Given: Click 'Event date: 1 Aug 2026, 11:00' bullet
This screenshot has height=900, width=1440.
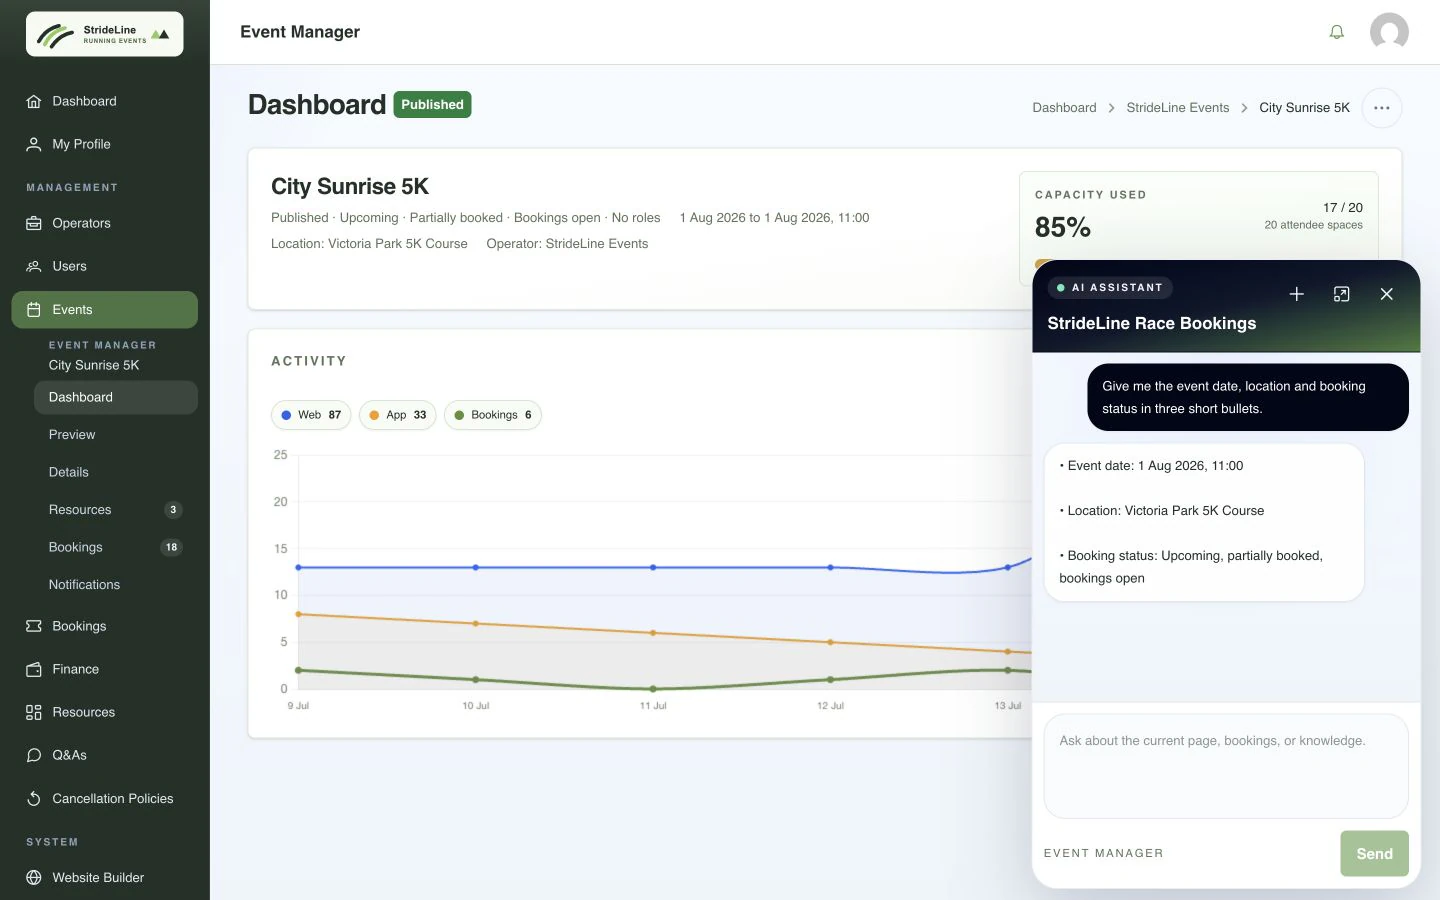Looking at the screenshot, I should pyautogui.click(x=1151, y=466).
